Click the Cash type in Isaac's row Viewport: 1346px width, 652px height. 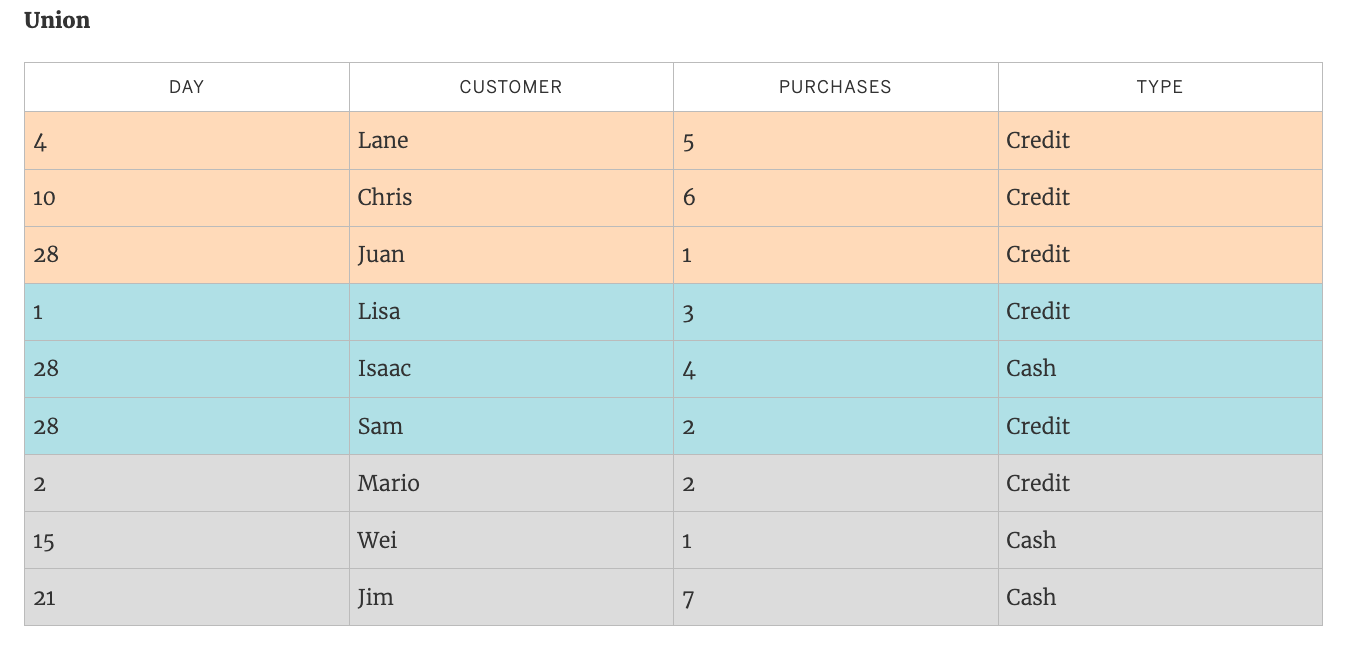[x=1031, y=369]
